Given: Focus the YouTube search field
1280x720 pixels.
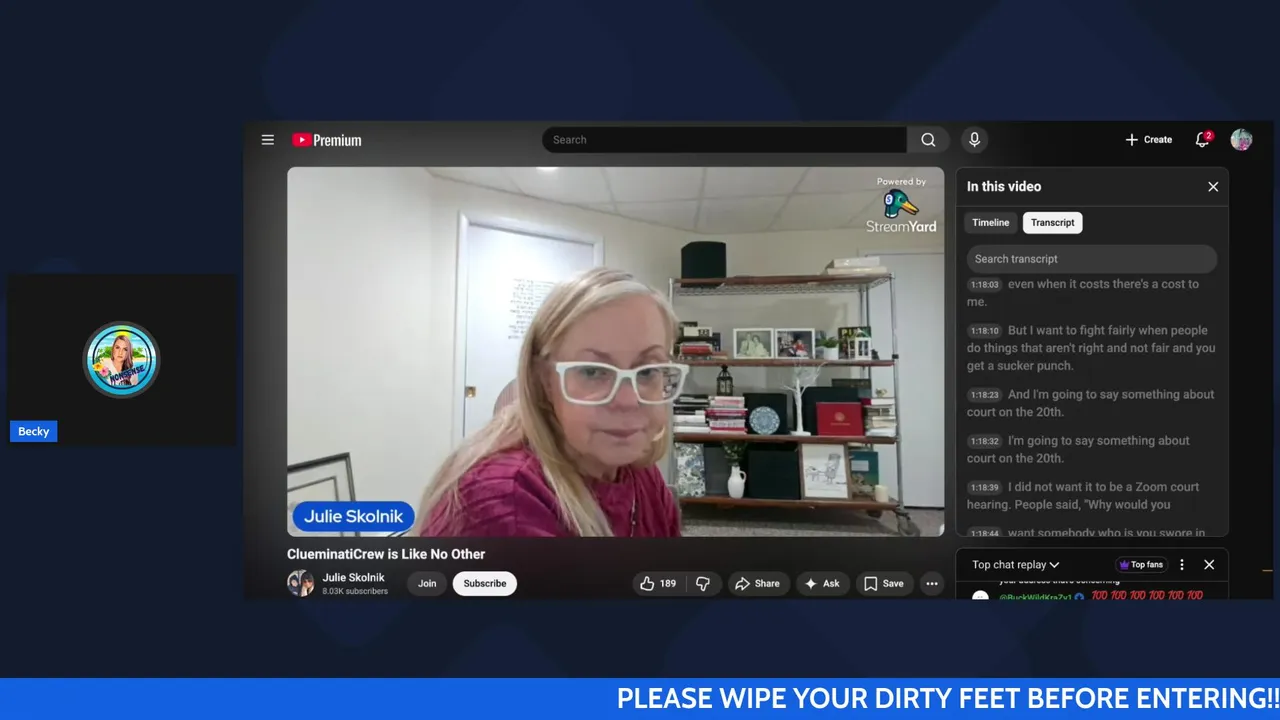Looking at the screenshot, I should [725, 140].
